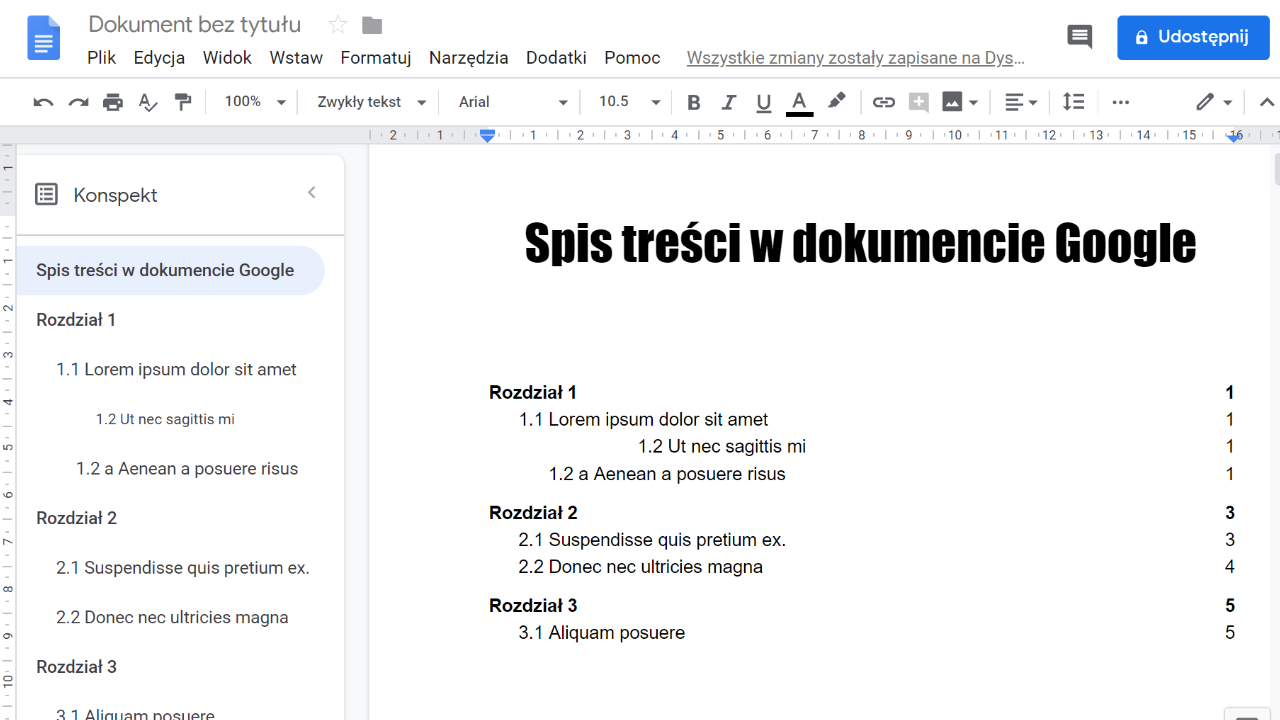Run spell check tool
Image resolution: width=1280 pixels, height=720 pixels.
tap(148, 102)
